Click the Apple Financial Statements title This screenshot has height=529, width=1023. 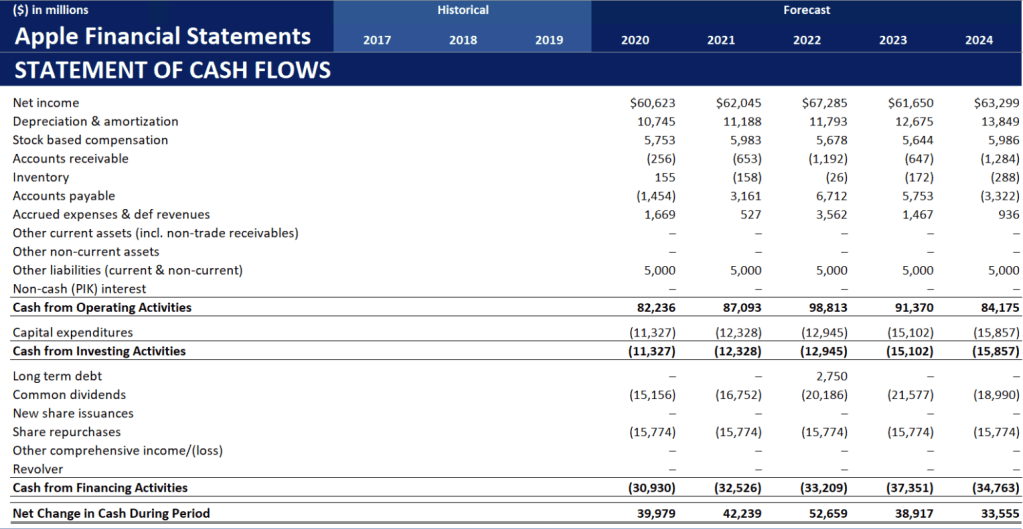pos(162,37)
